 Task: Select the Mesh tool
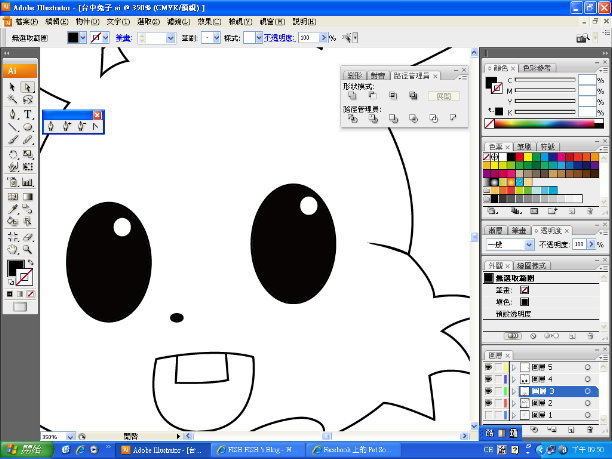pyautogui.click(x=12, y=197)
